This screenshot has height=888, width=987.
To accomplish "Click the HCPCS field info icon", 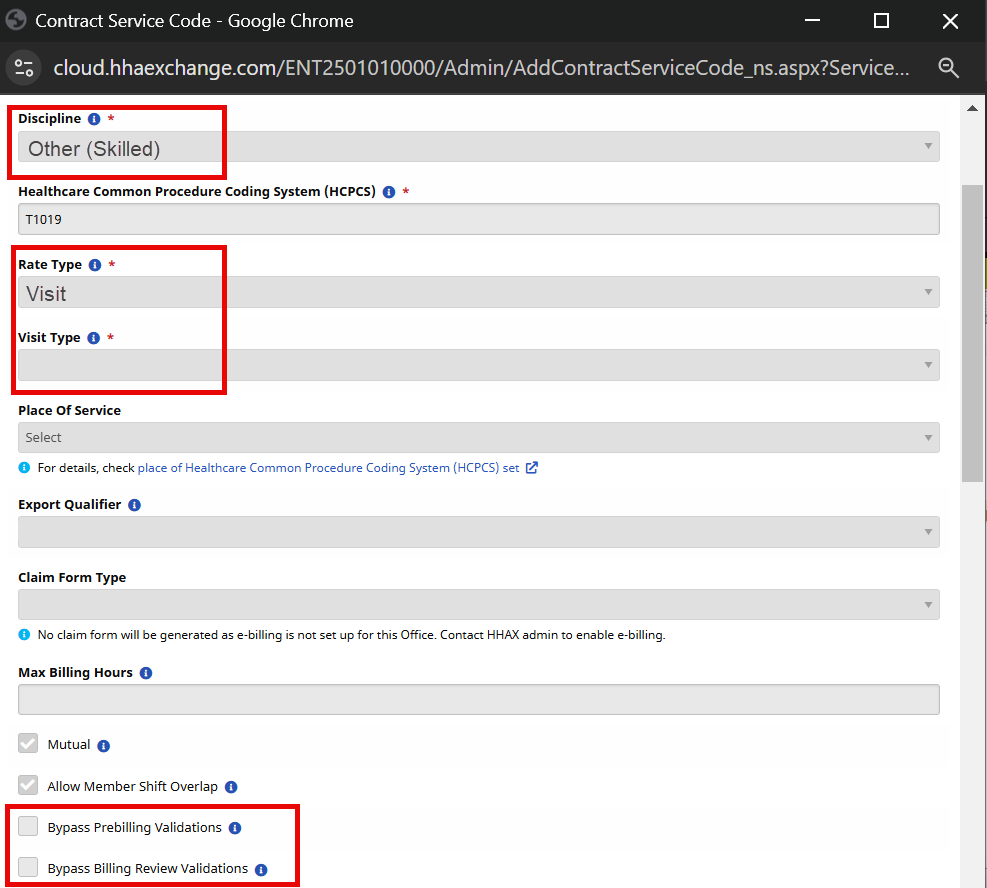I will (389, 192).
